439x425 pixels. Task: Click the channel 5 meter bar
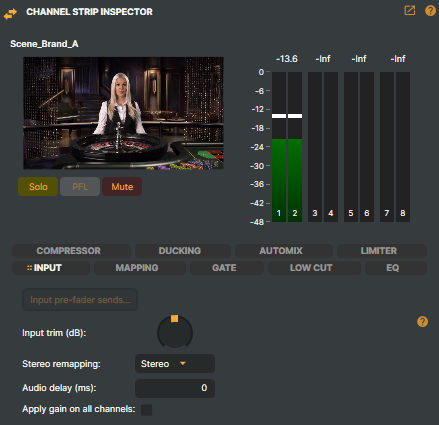pos(351,147)
